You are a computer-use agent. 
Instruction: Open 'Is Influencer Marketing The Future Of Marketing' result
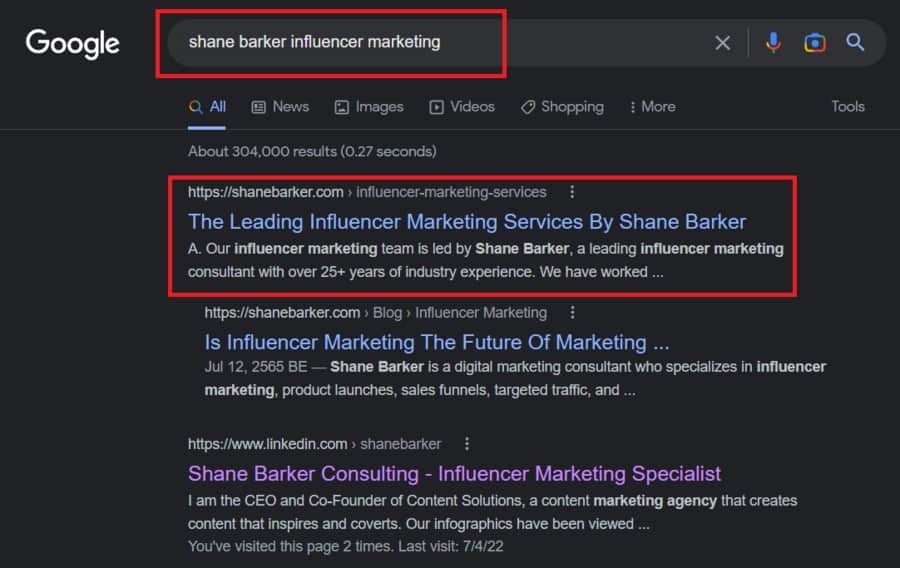[437, 342]
